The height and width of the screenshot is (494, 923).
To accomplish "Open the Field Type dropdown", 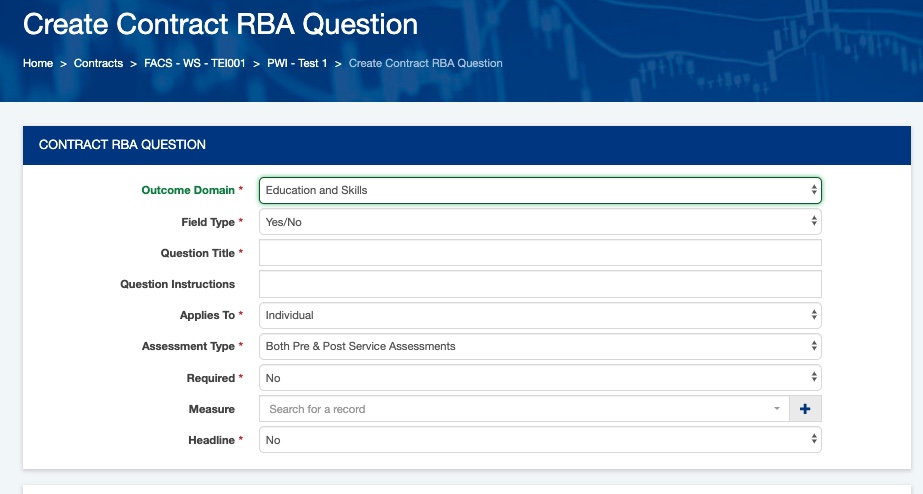I will click(540, 222).
